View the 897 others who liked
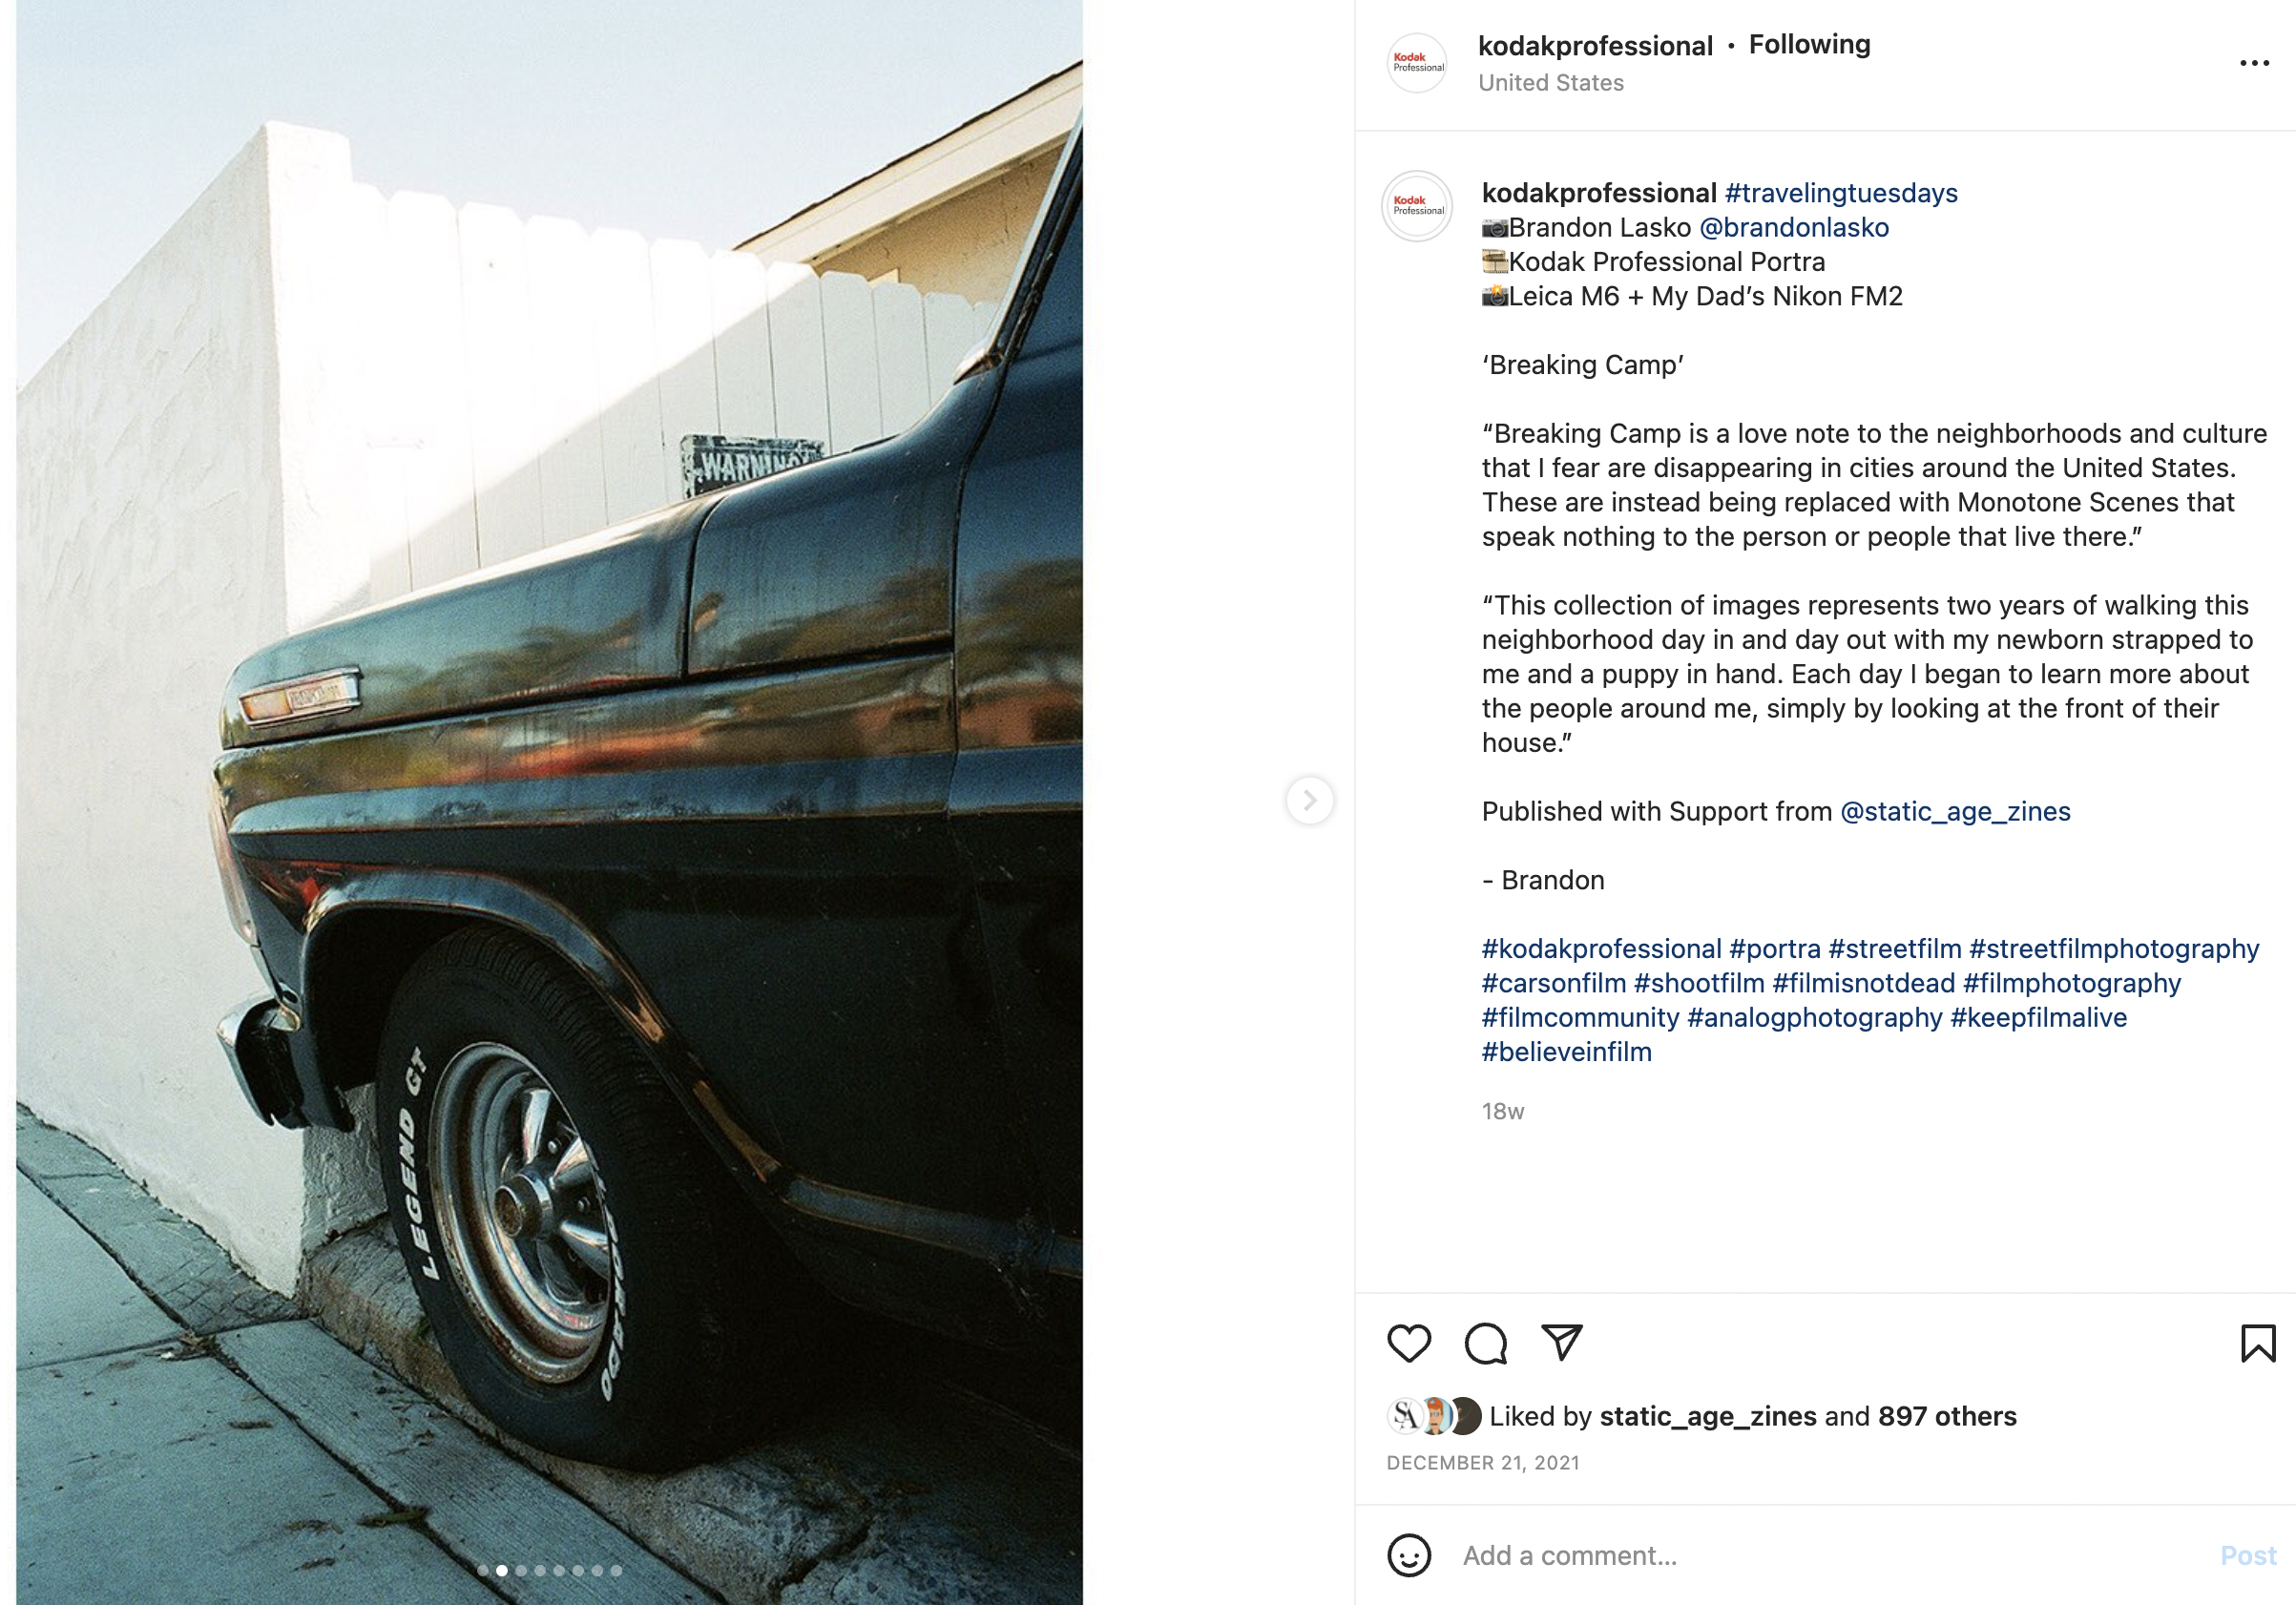Image resolution: width=2296 pixels, height=1605 pixels. point(1946,1416)
